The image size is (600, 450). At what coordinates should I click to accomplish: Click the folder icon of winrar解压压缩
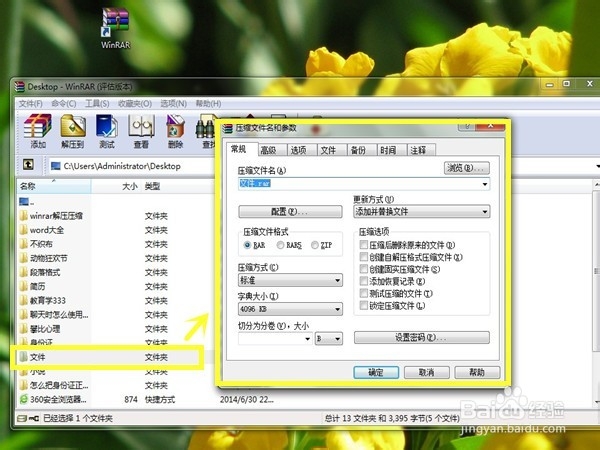tap(24, 216)
